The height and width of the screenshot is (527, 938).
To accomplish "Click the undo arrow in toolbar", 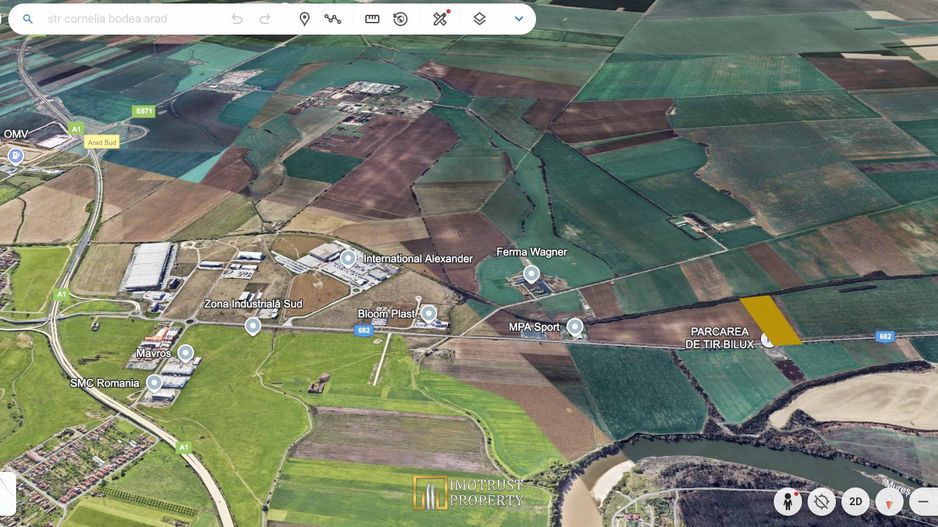I will [x=237, y=19].
